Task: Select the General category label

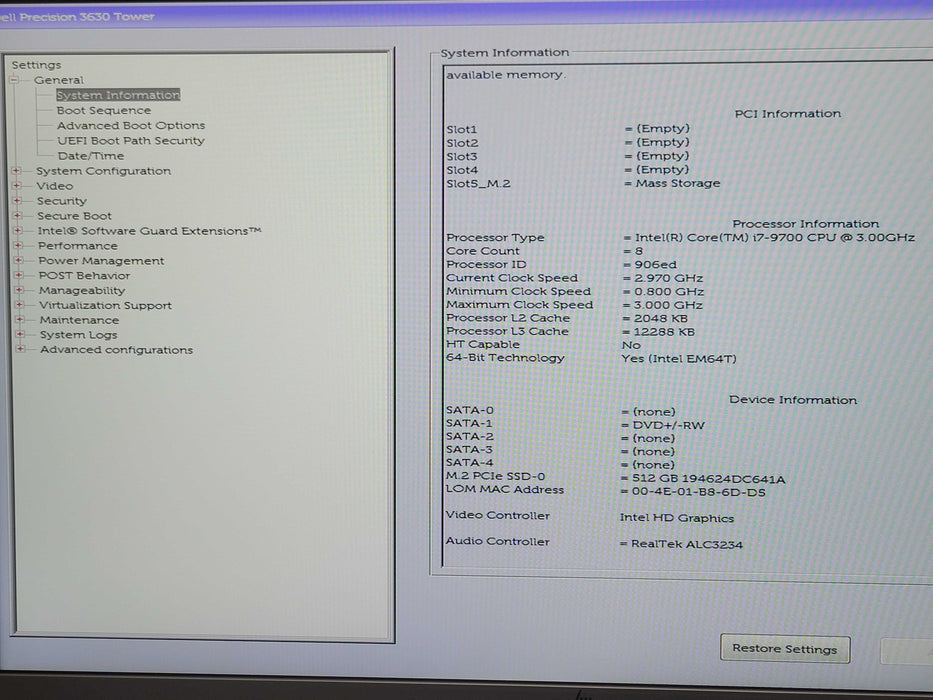Action: [58, 80]
